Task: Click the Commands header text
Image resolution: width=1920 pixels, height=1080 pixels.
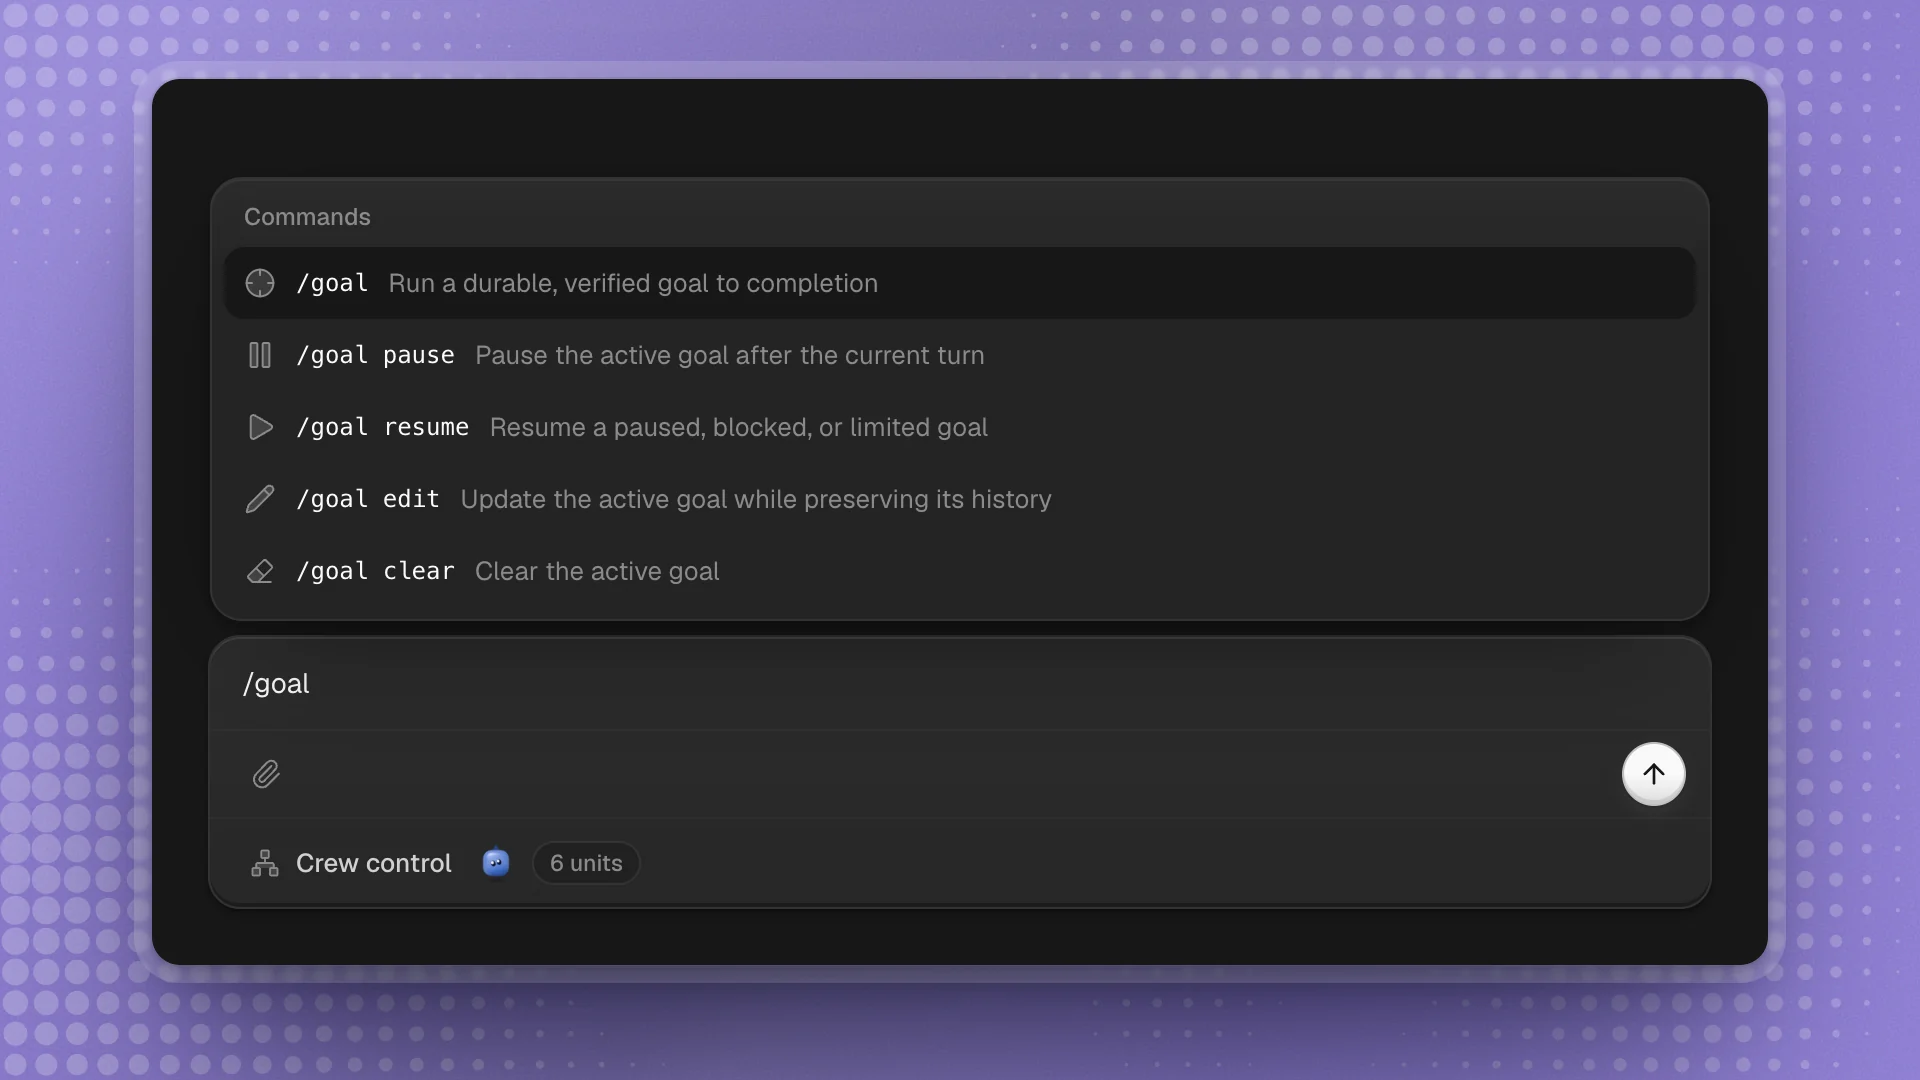Action: point(307,217)
